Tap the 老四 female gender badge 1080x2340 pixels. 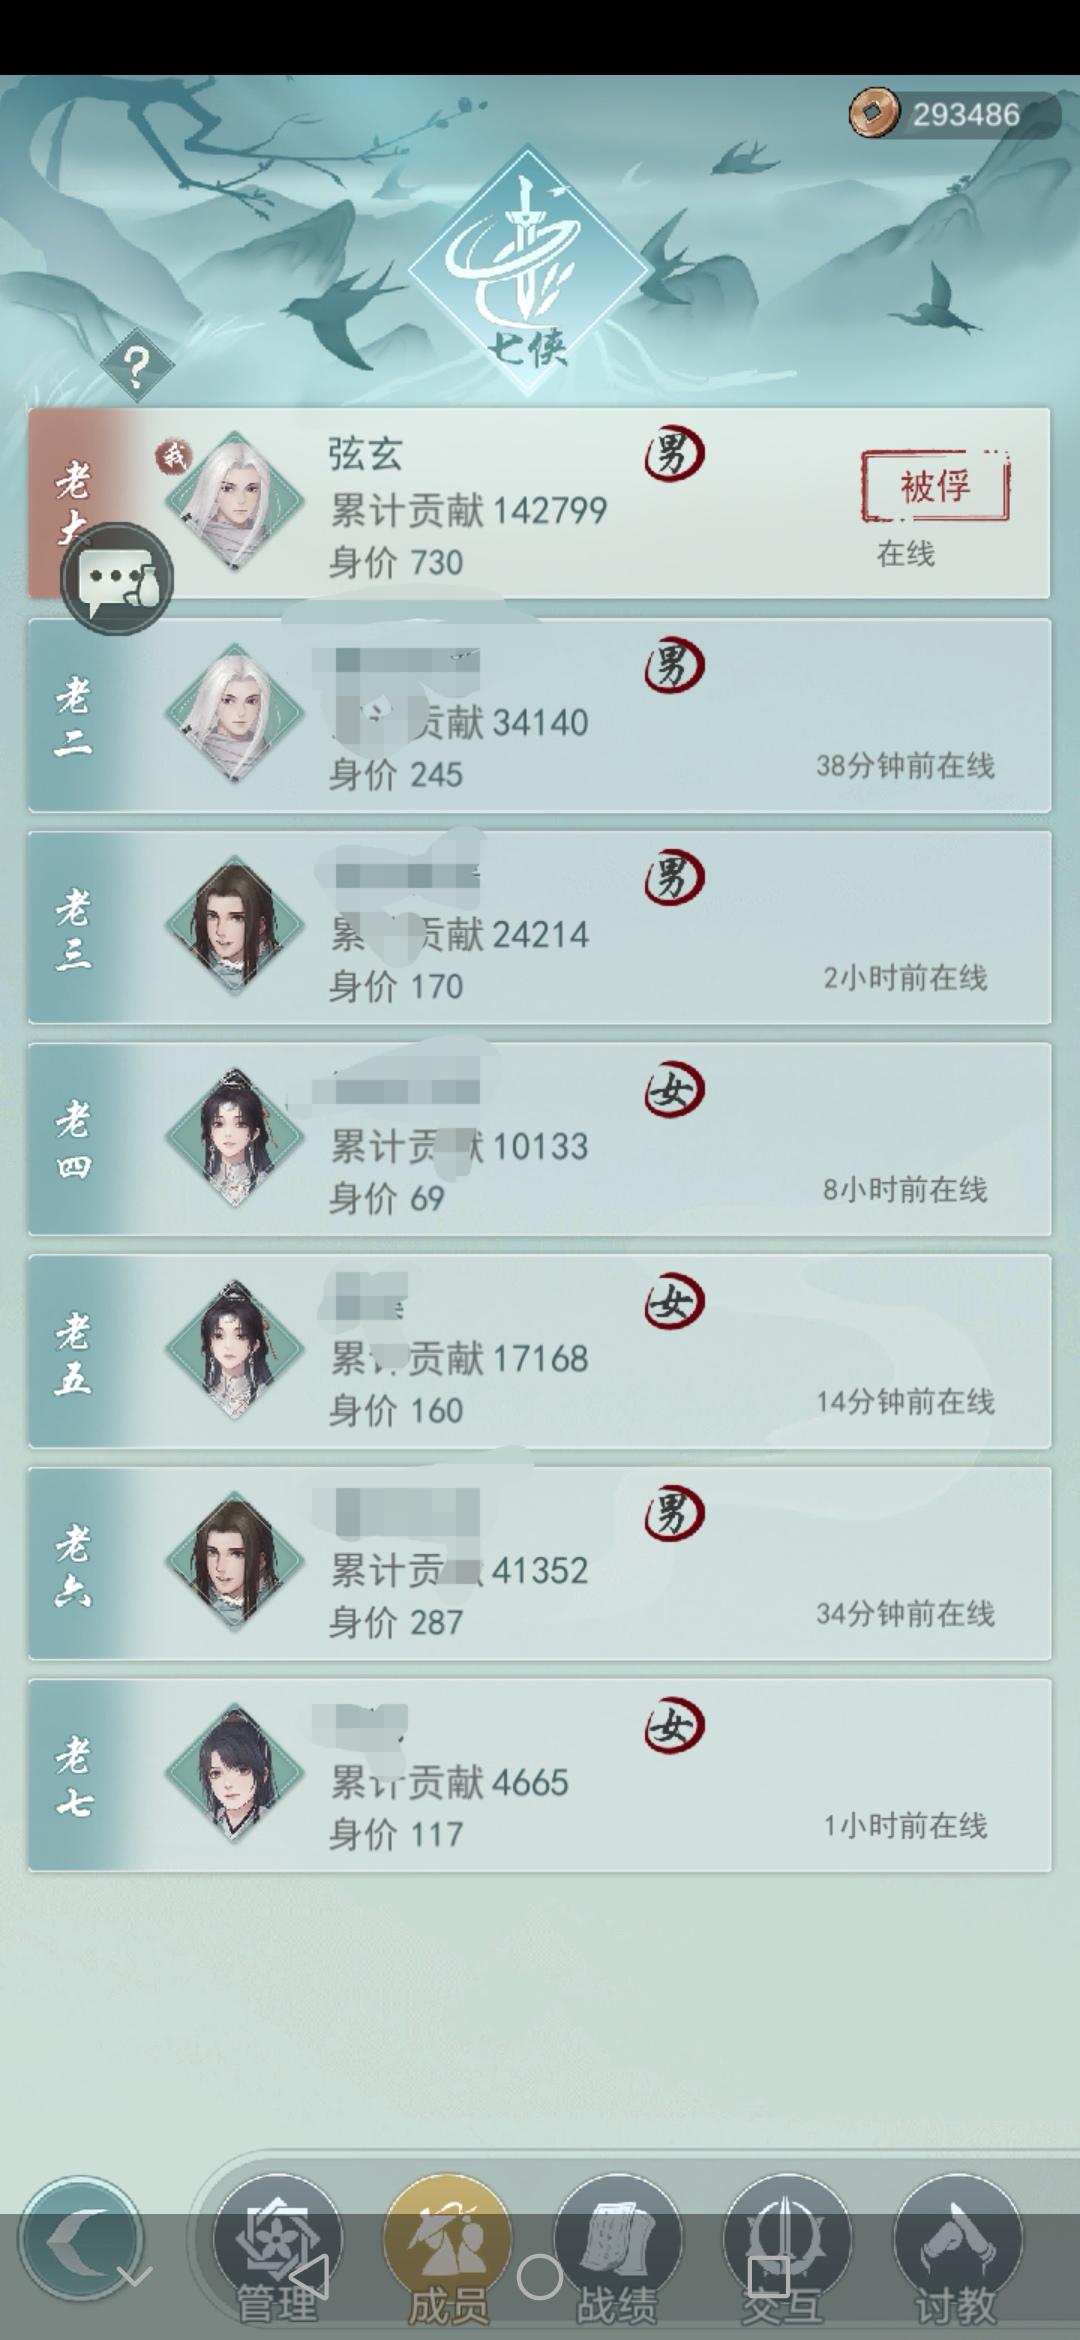coord(674,1090)
